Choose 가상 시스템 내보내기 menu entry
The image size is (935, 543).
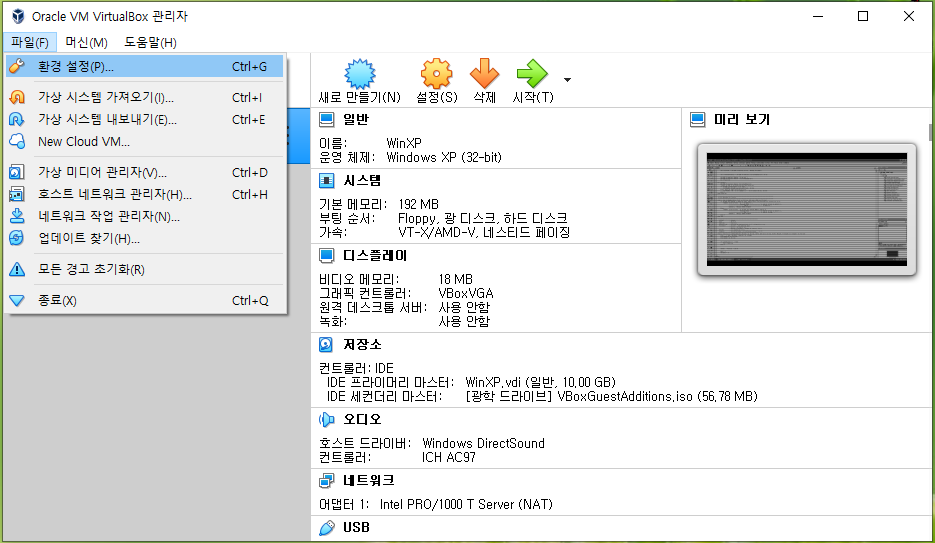point(145,119)
